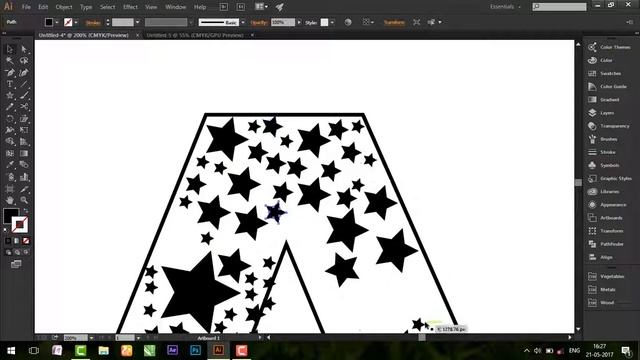
Task: Activate the Type tool
Action: pyautogui.click(x=10, y=84)
